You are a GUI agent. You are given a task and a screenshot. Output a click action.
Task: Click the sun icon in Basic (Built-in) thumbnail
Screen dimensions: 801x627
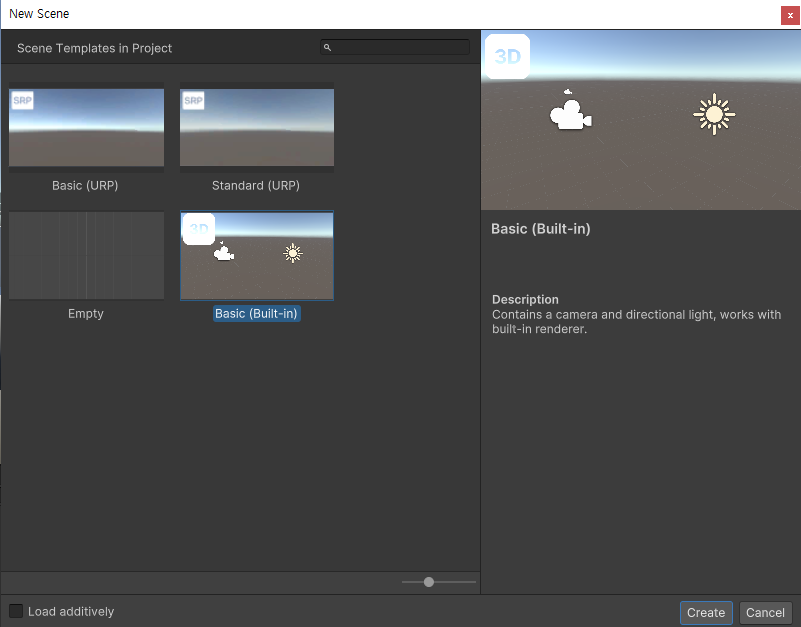coord(293,253)
